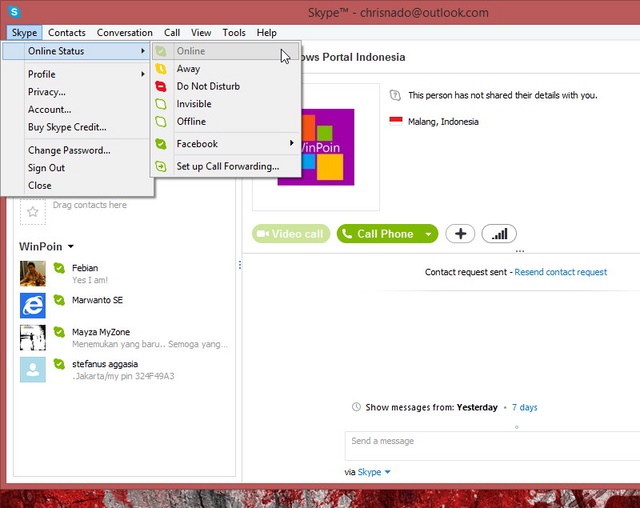Click the Indonesia flag icon

coord(396,121)
